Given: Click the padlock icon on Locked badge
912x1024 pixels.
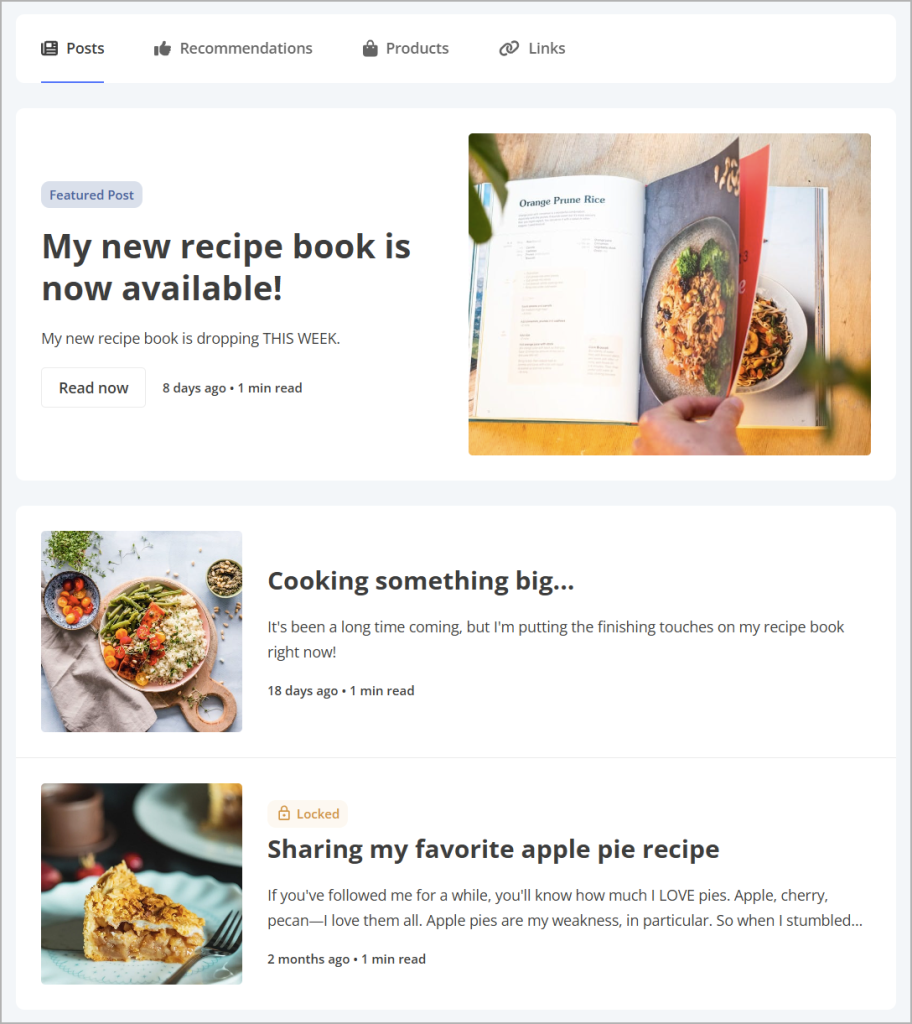Looking at the screenshot, I should click(x=284, y=814).
